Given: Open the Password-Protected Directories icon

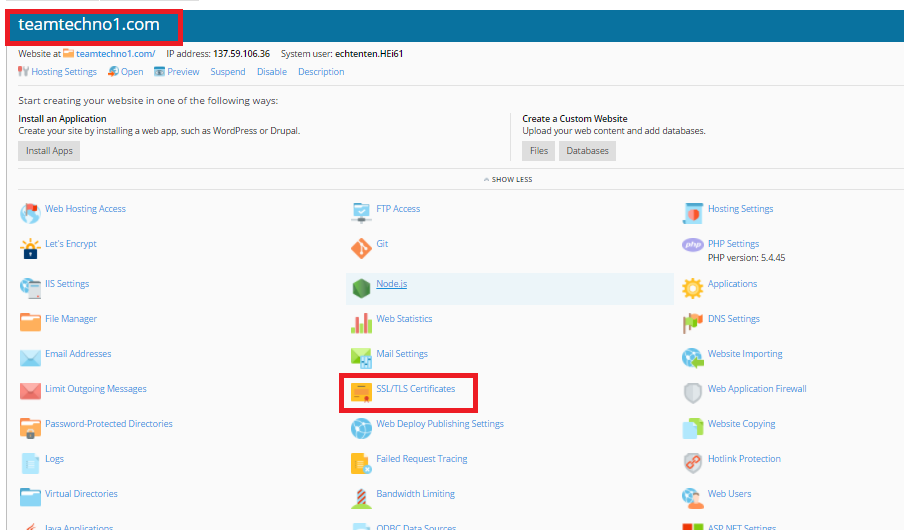Looking at the screenshot, I should (30, 428).
